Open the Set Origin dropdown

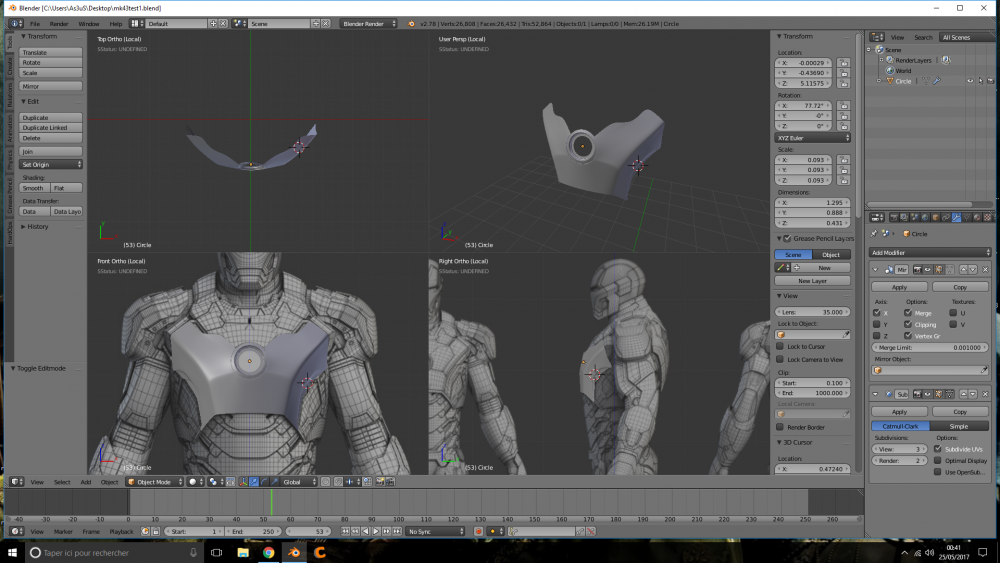point(51,165)
